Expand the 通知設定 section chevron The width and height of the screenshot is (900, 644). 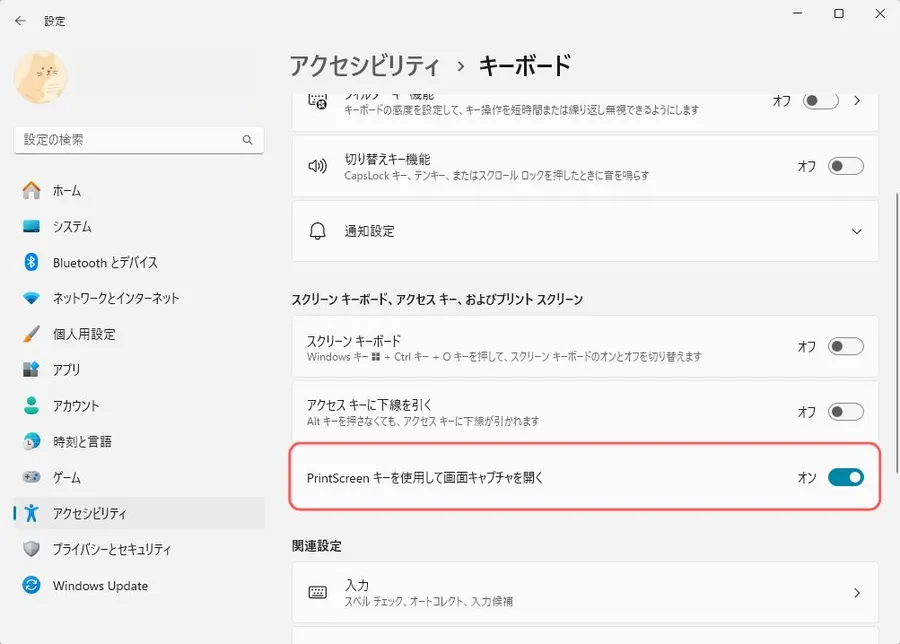tap(856, 231)
